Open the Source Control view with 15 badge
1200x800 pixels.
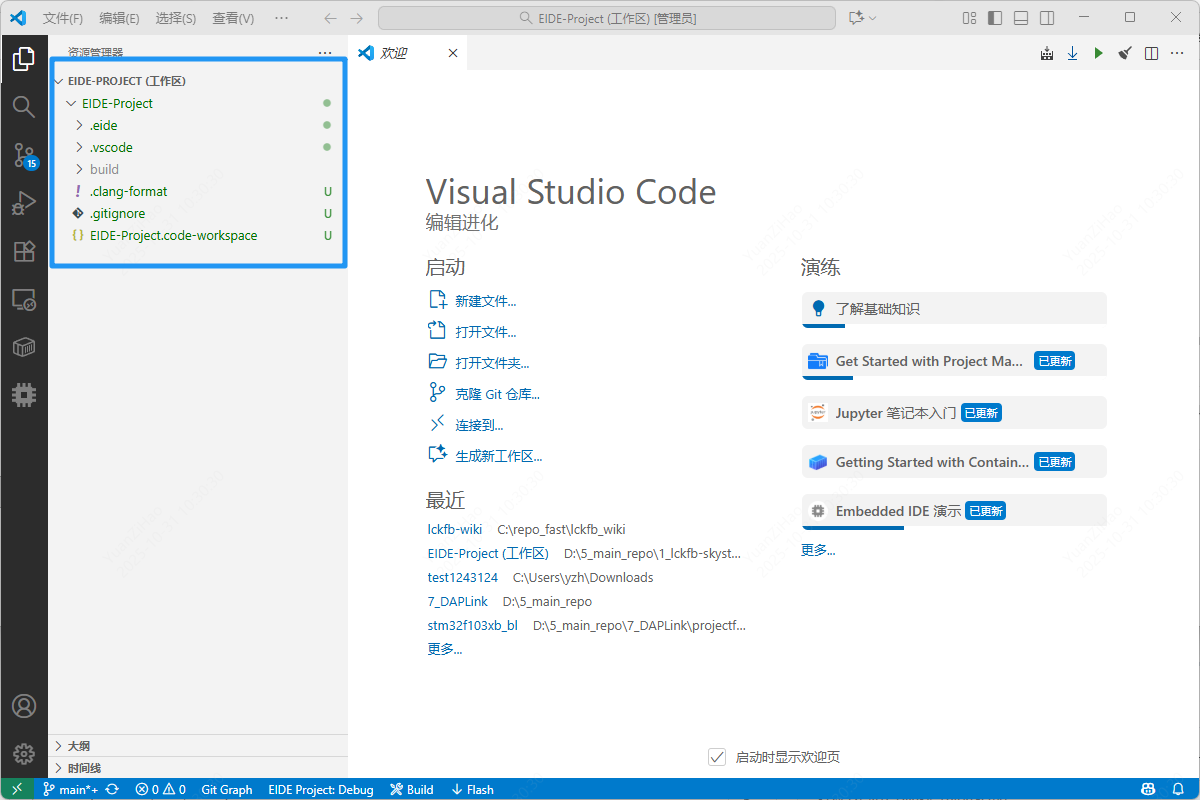point(24,155)
